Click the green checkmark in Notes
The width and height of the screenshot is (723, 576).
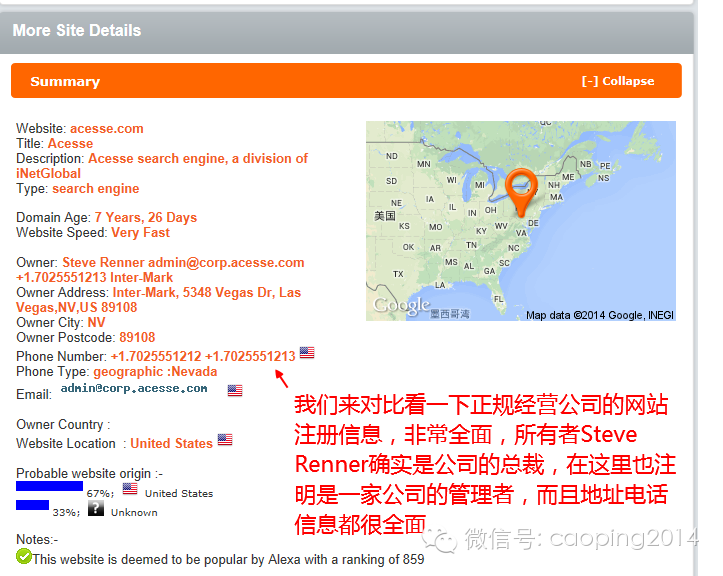pos(24,556)
